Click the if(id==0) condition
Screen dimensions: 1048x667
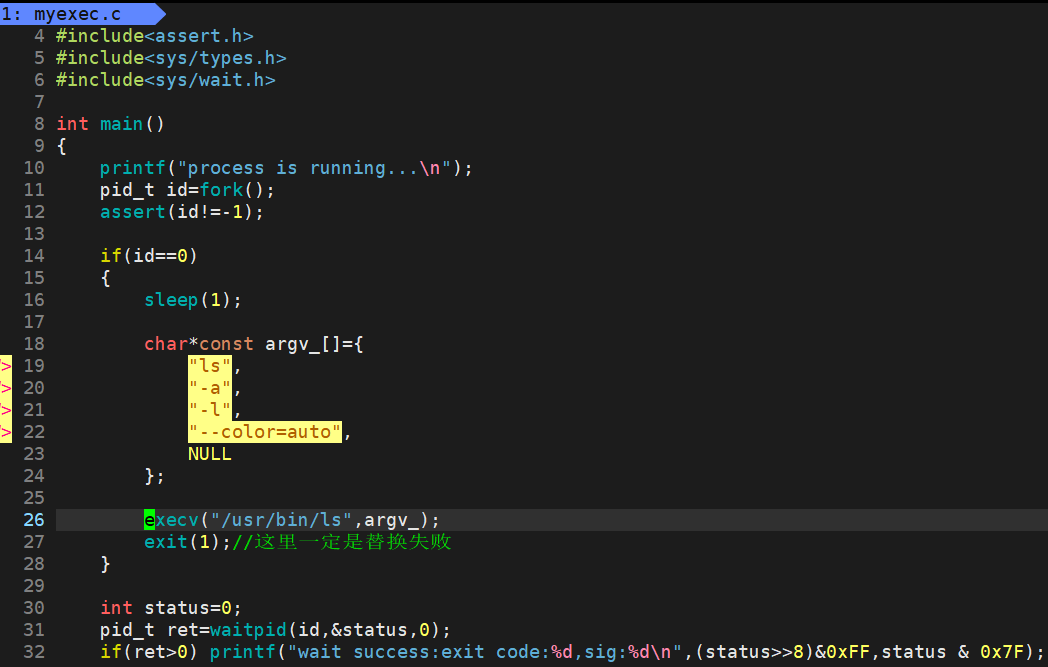point(149,255)
